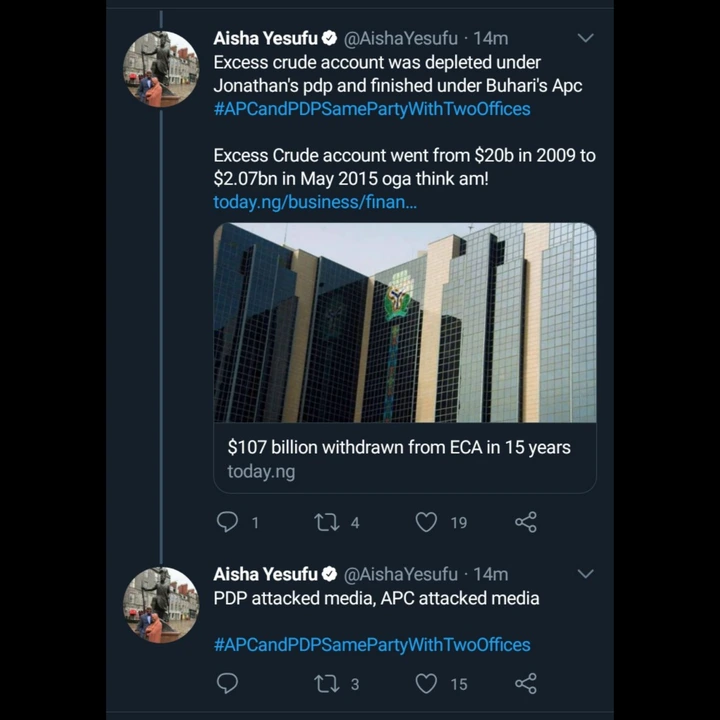Open the CBN building article image
The image size is (720, 720).
click(405, 322)
